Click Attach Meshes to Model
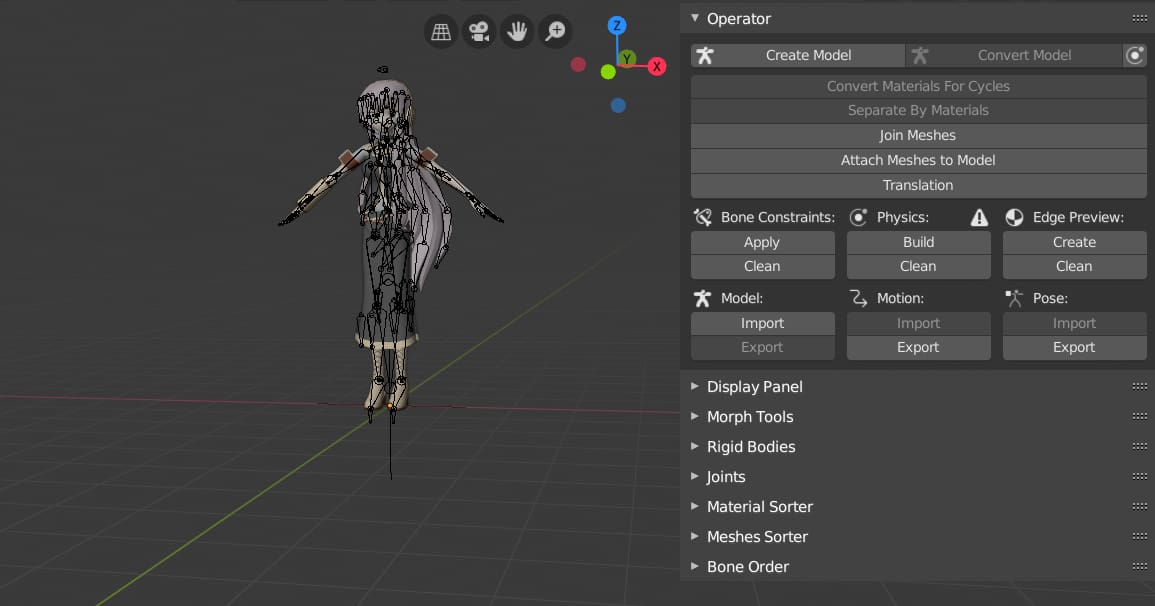This screenshot has width=1155, height=606. [918, 160]
